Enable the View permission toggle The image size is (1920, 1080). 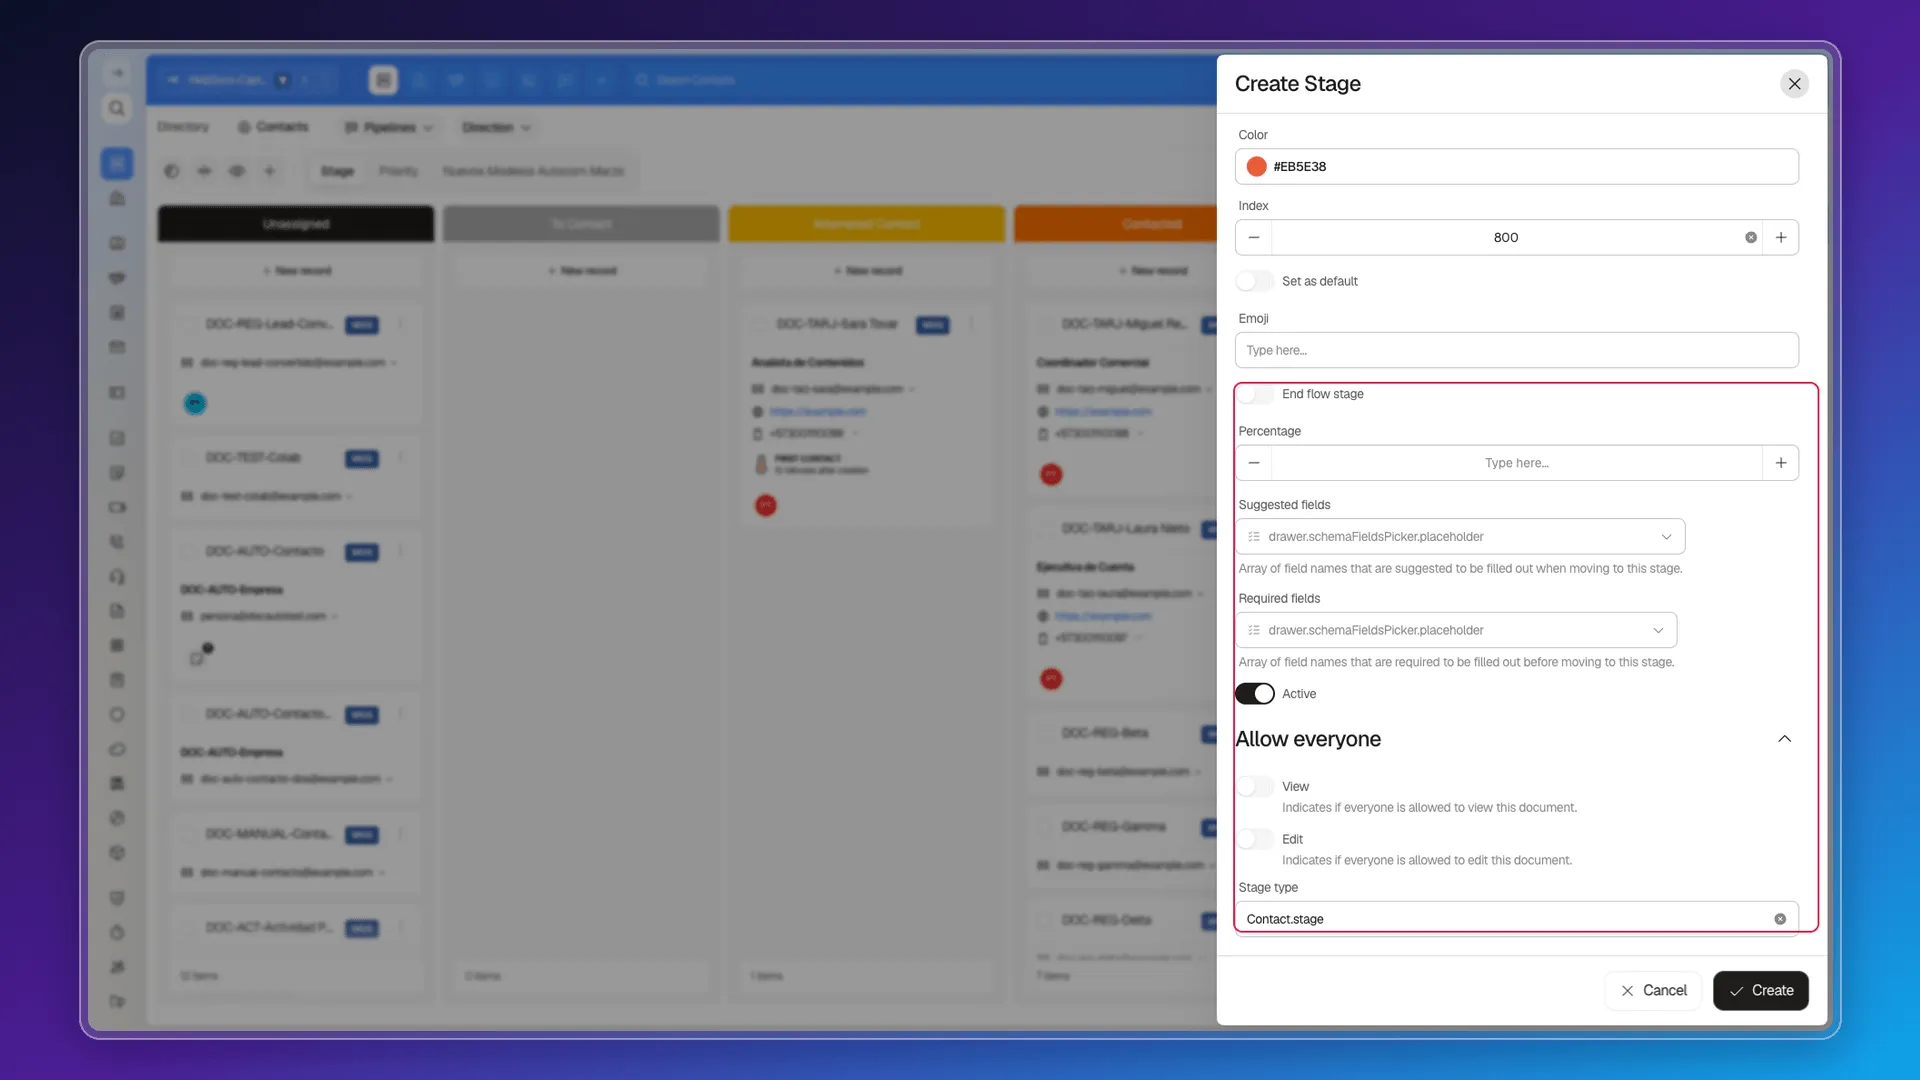(1254, 787)
